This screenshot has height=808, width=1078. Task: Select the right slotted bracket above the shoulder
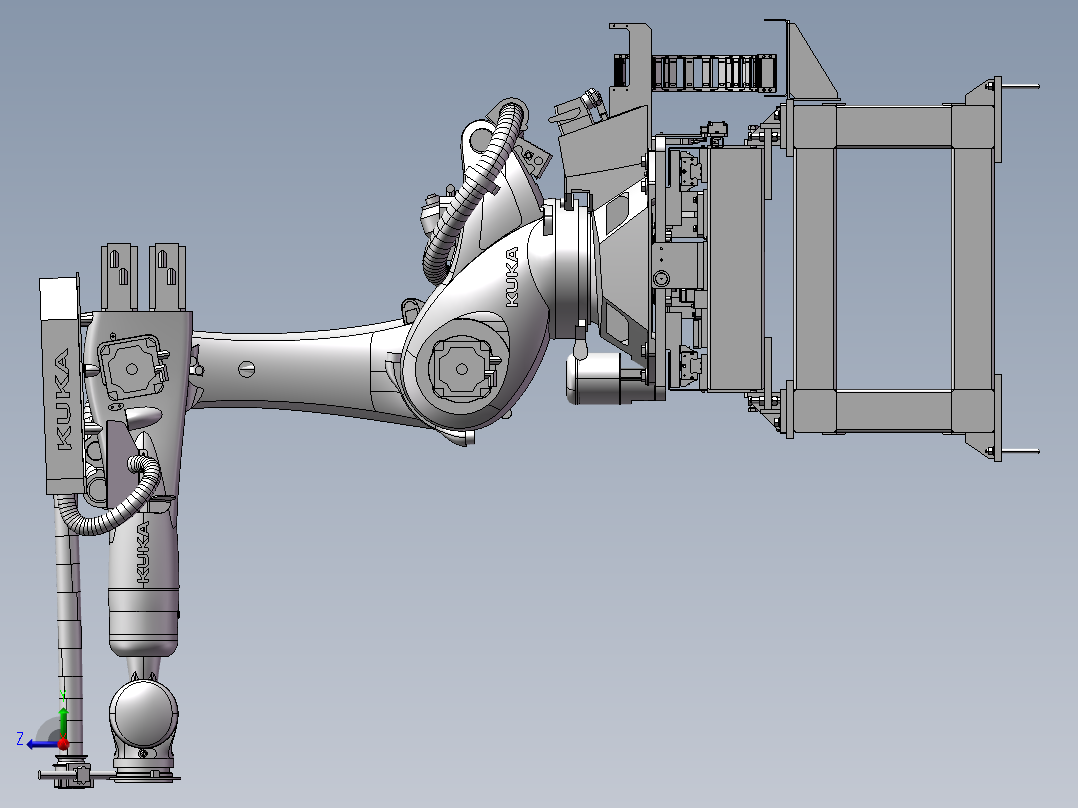[x=167, y=277]
